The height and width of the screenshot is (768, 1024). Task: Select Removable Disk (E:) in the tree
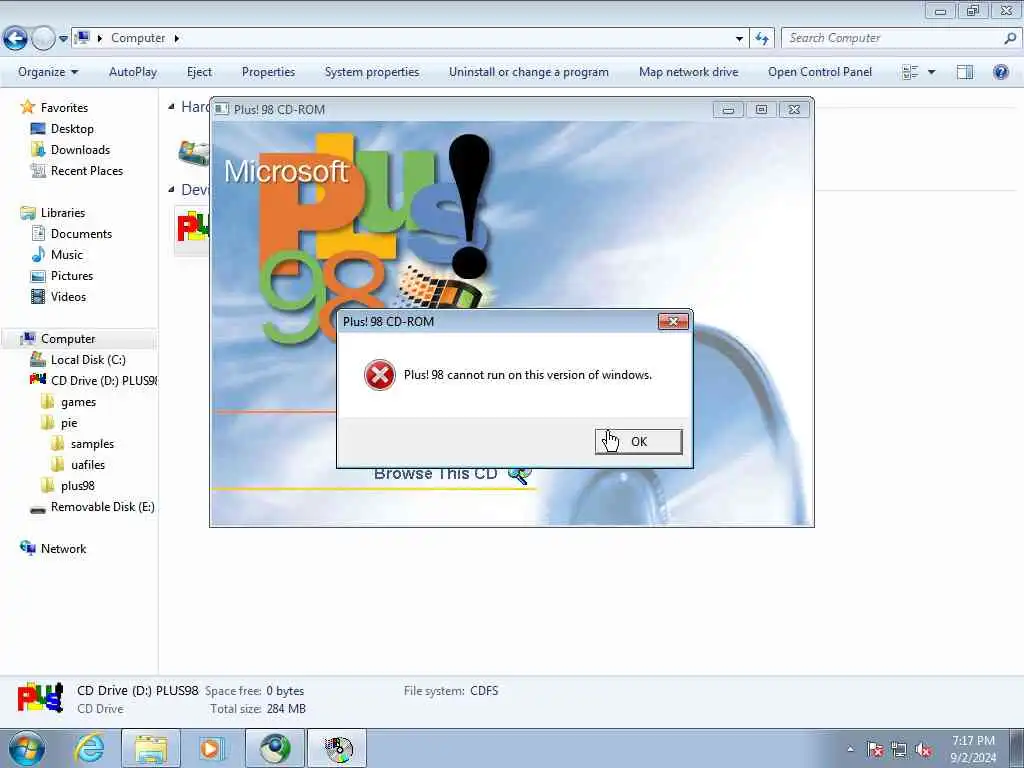click(x=103, y=507)
